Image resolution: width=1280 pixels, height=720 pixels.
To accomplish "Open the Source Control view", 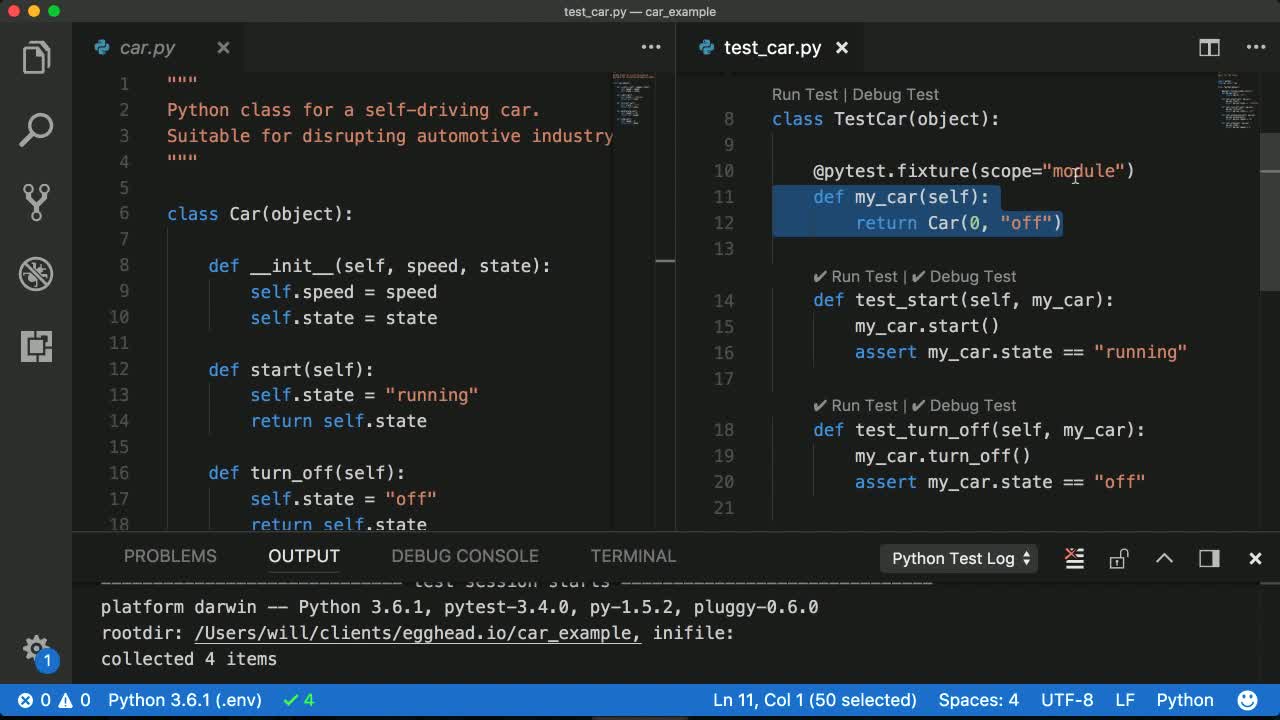I will [x=36, y=201].
